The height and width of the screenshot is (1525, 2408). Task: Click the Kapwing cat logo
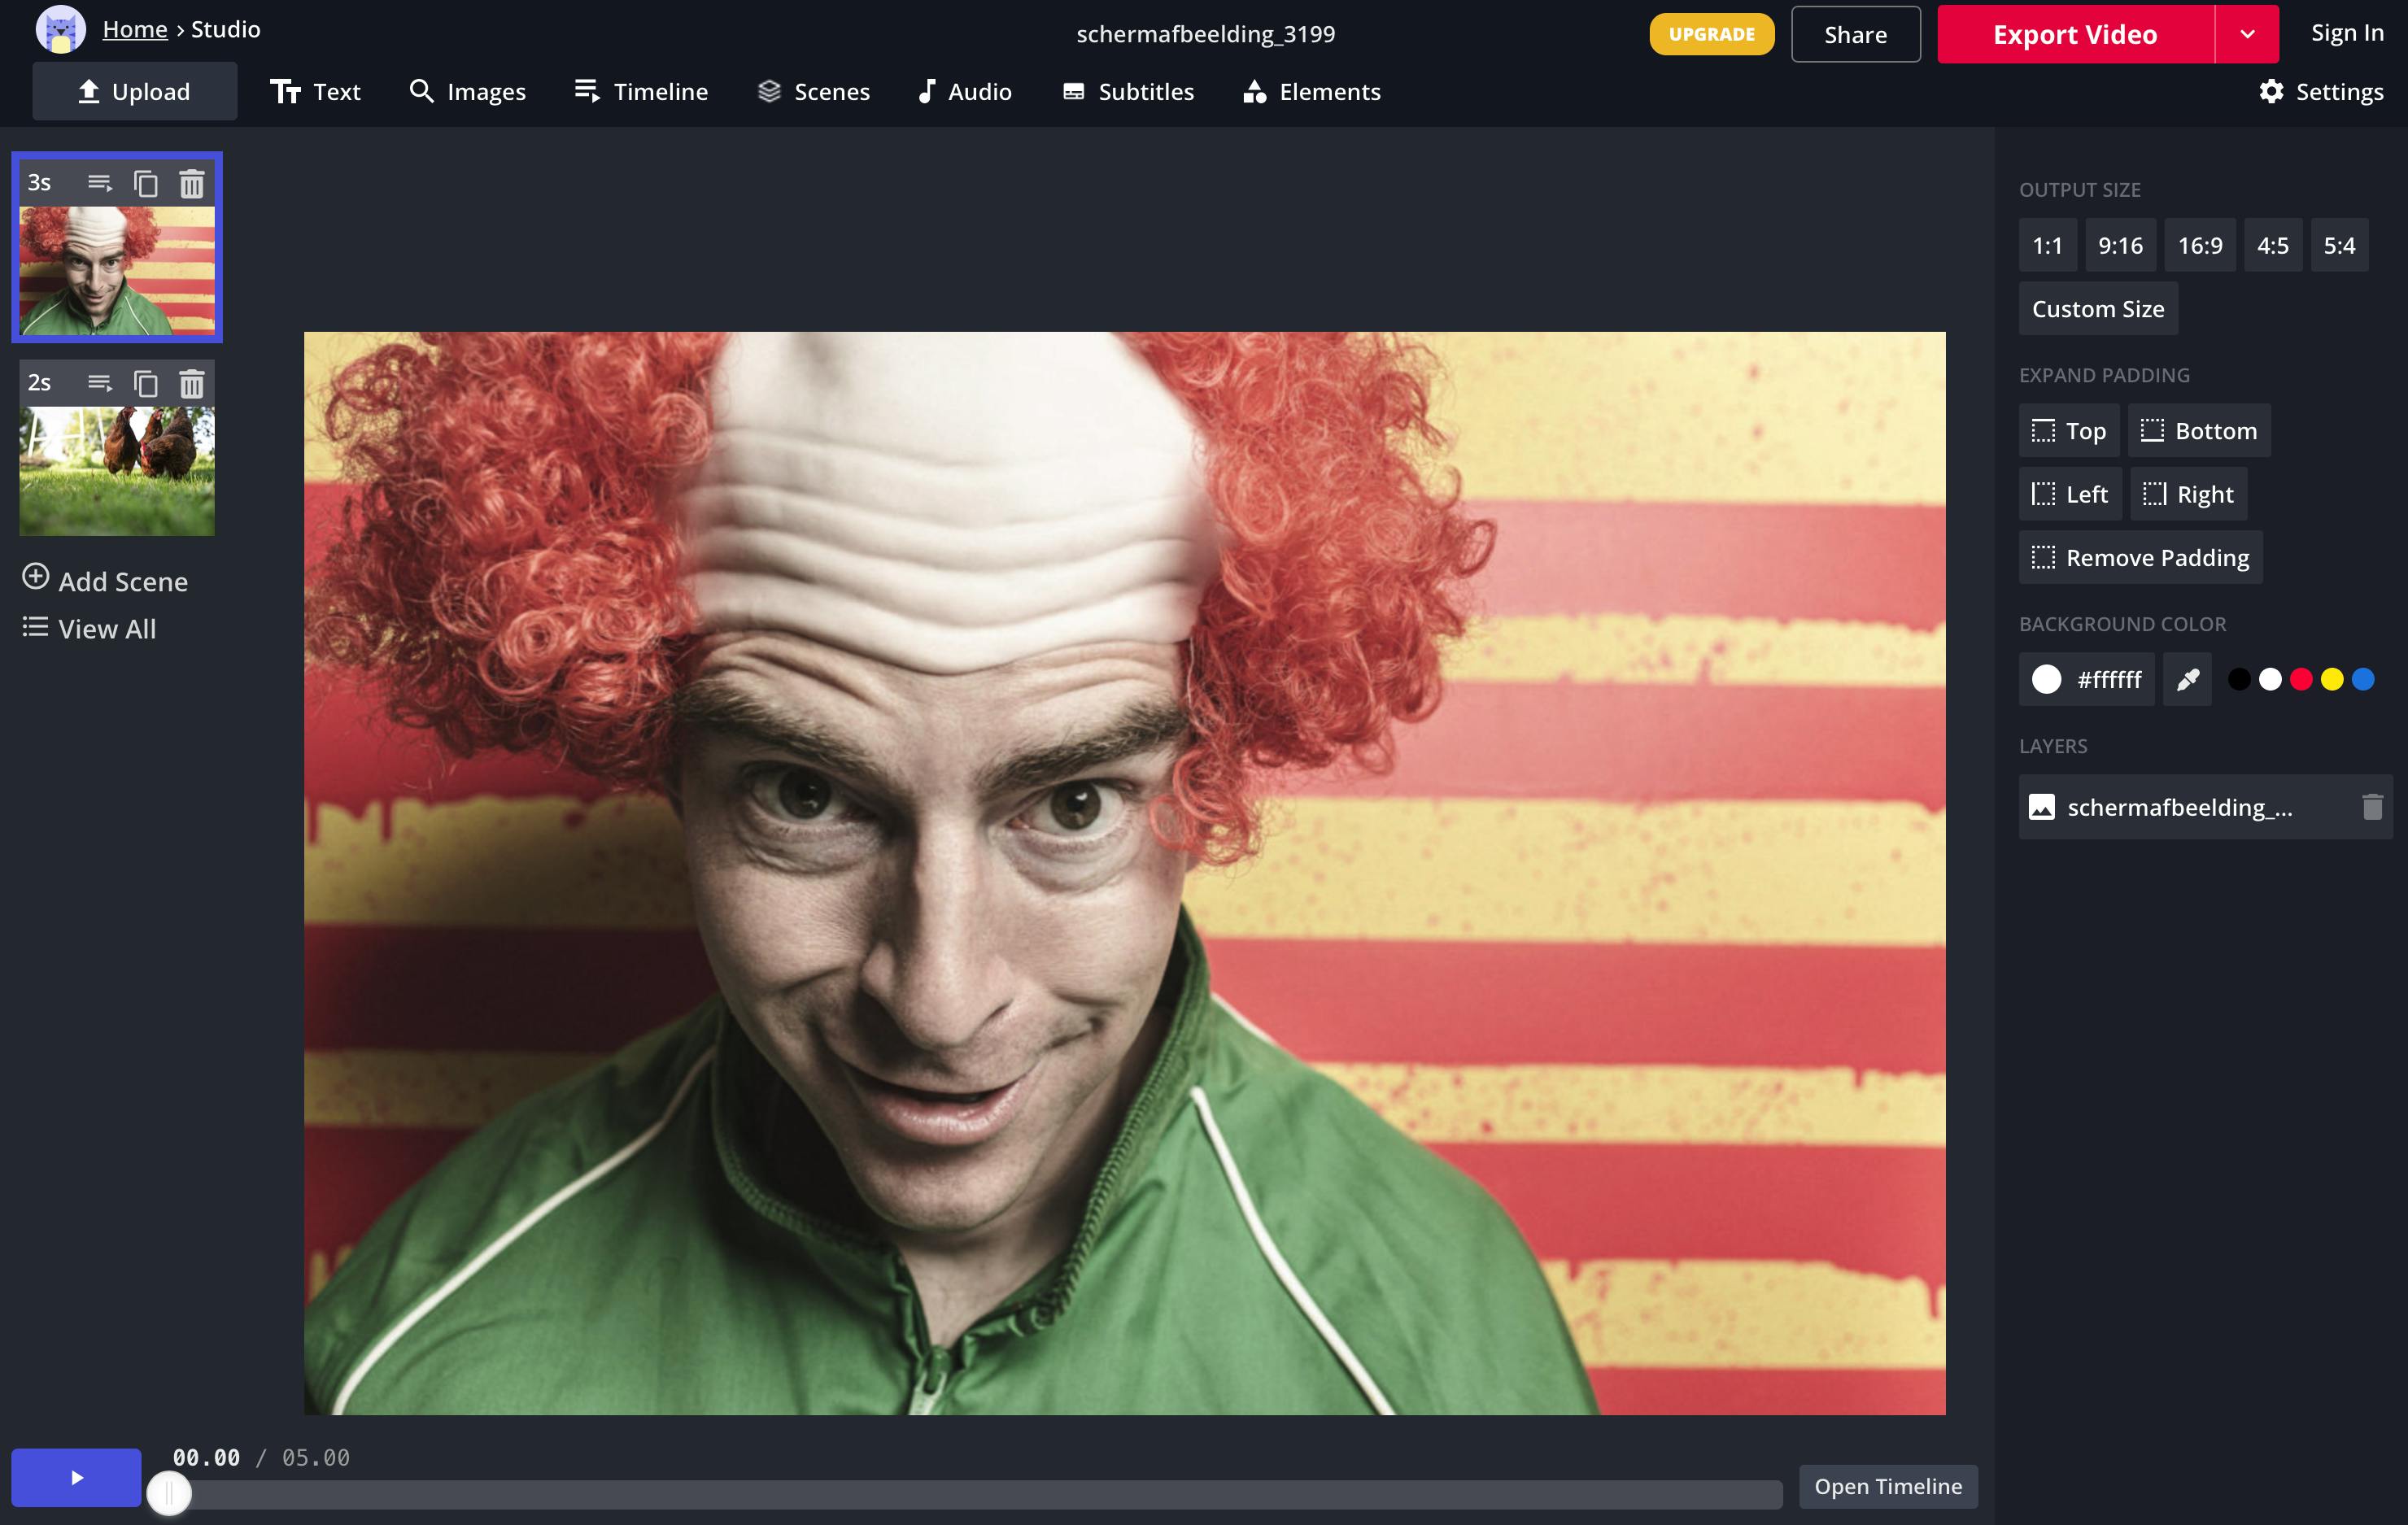coord(60,29)
